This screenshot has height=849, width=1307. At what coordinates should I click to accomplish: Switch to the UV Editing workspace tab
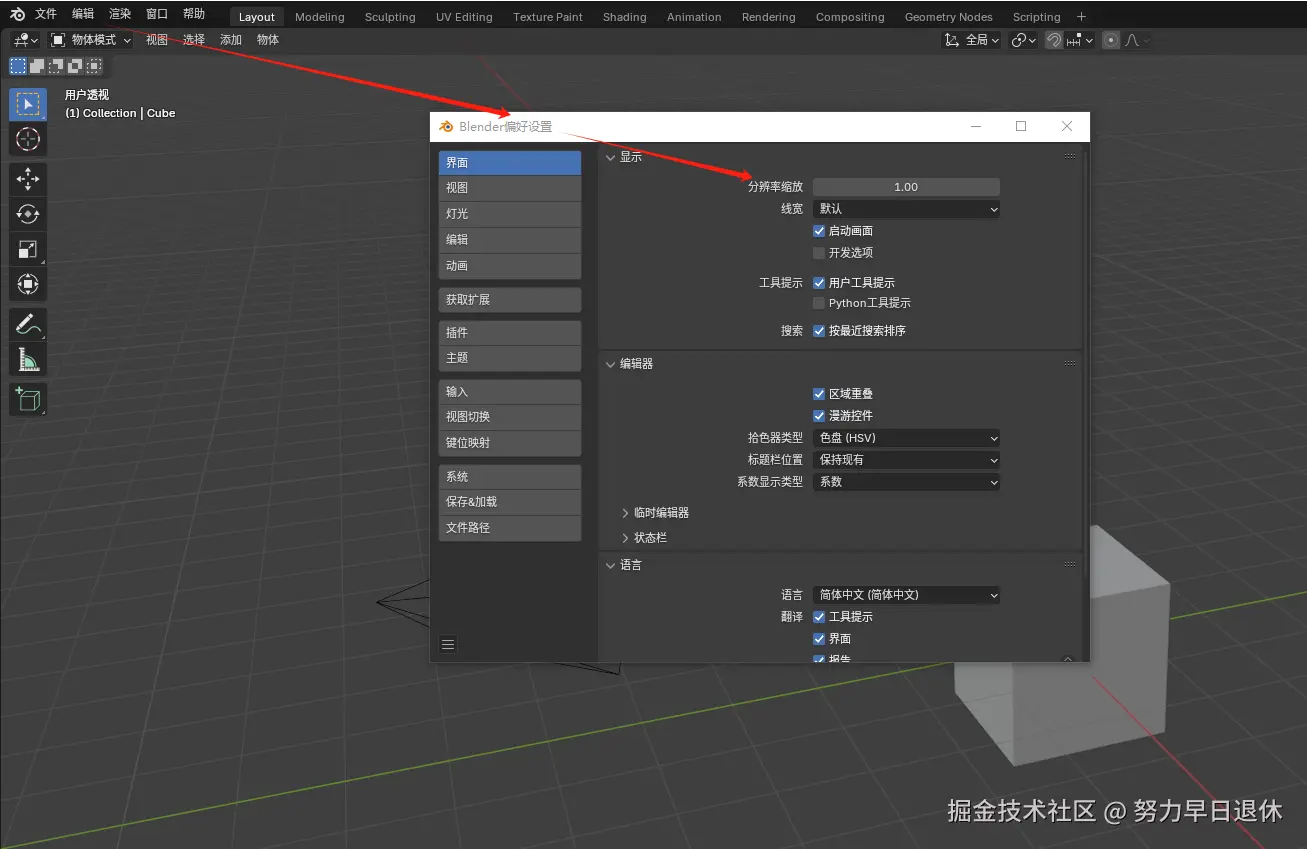point(464,17)
